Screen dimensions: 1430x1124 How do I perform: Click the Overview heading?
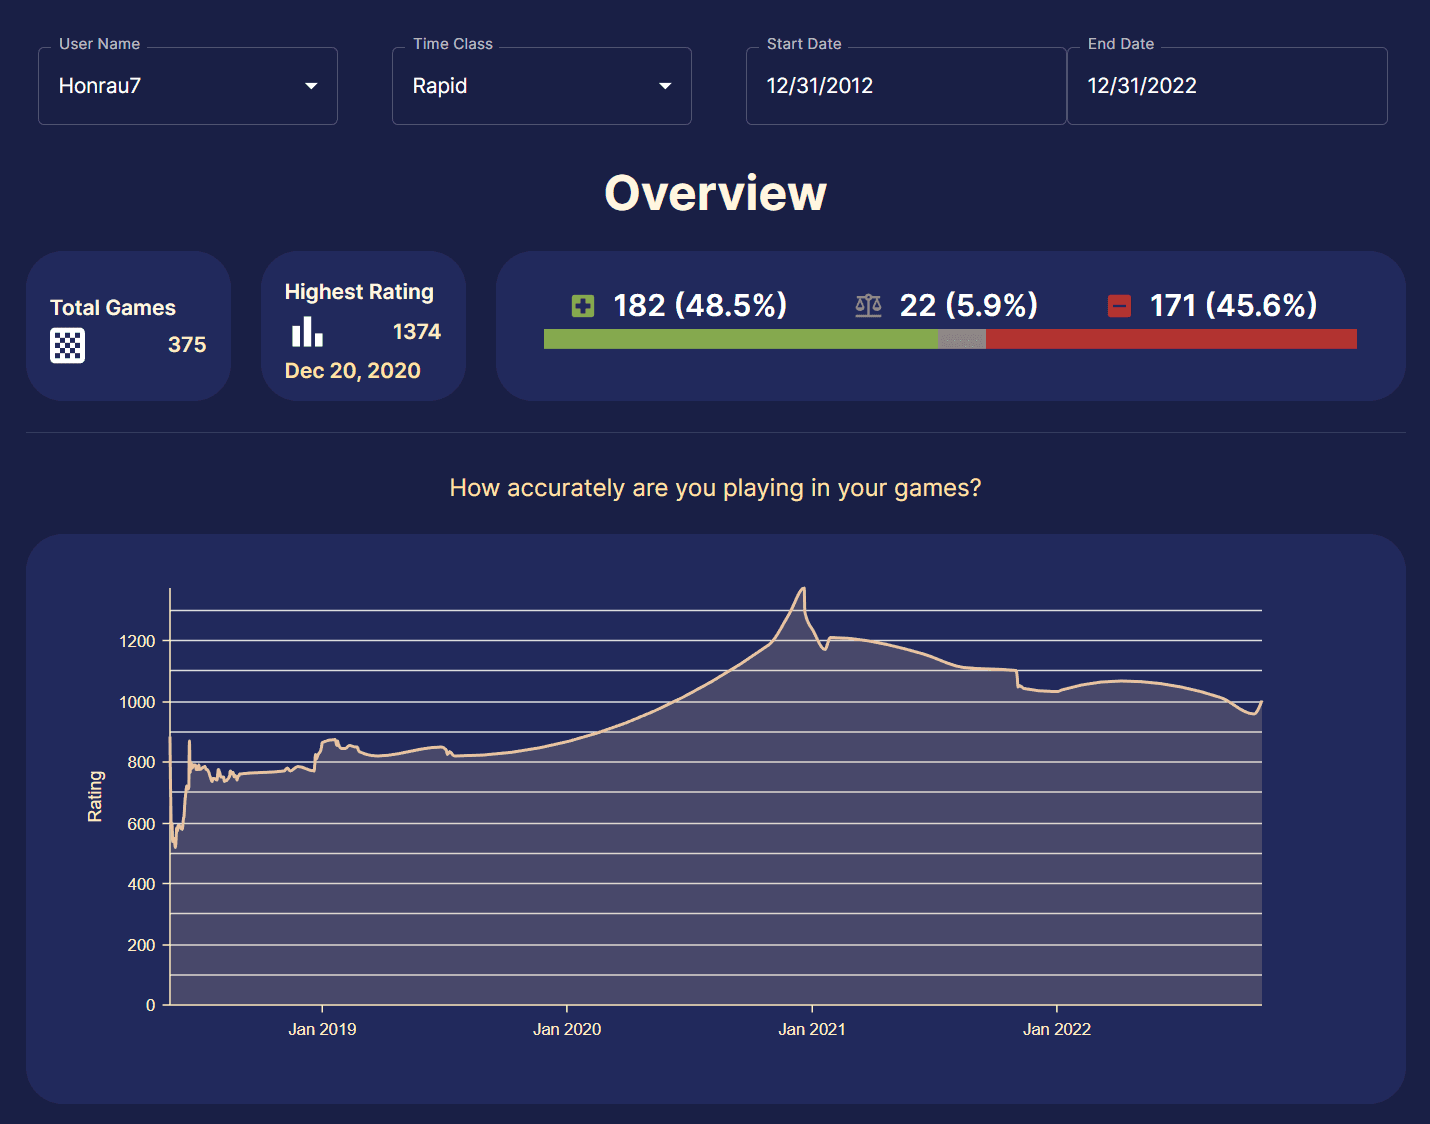pos(715,193)
